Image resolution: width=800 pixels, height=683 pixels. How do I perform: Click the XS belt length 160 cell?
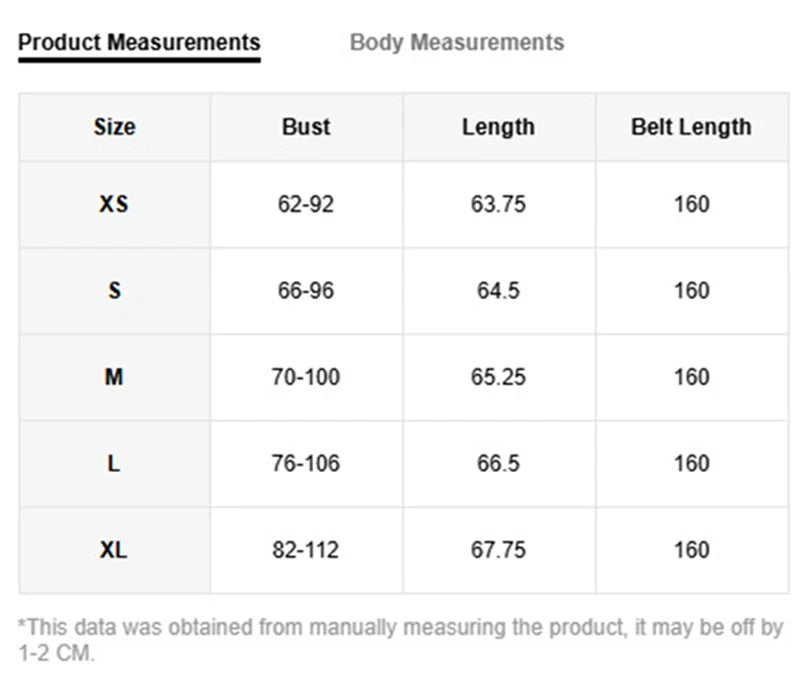[x=692, y=205]
